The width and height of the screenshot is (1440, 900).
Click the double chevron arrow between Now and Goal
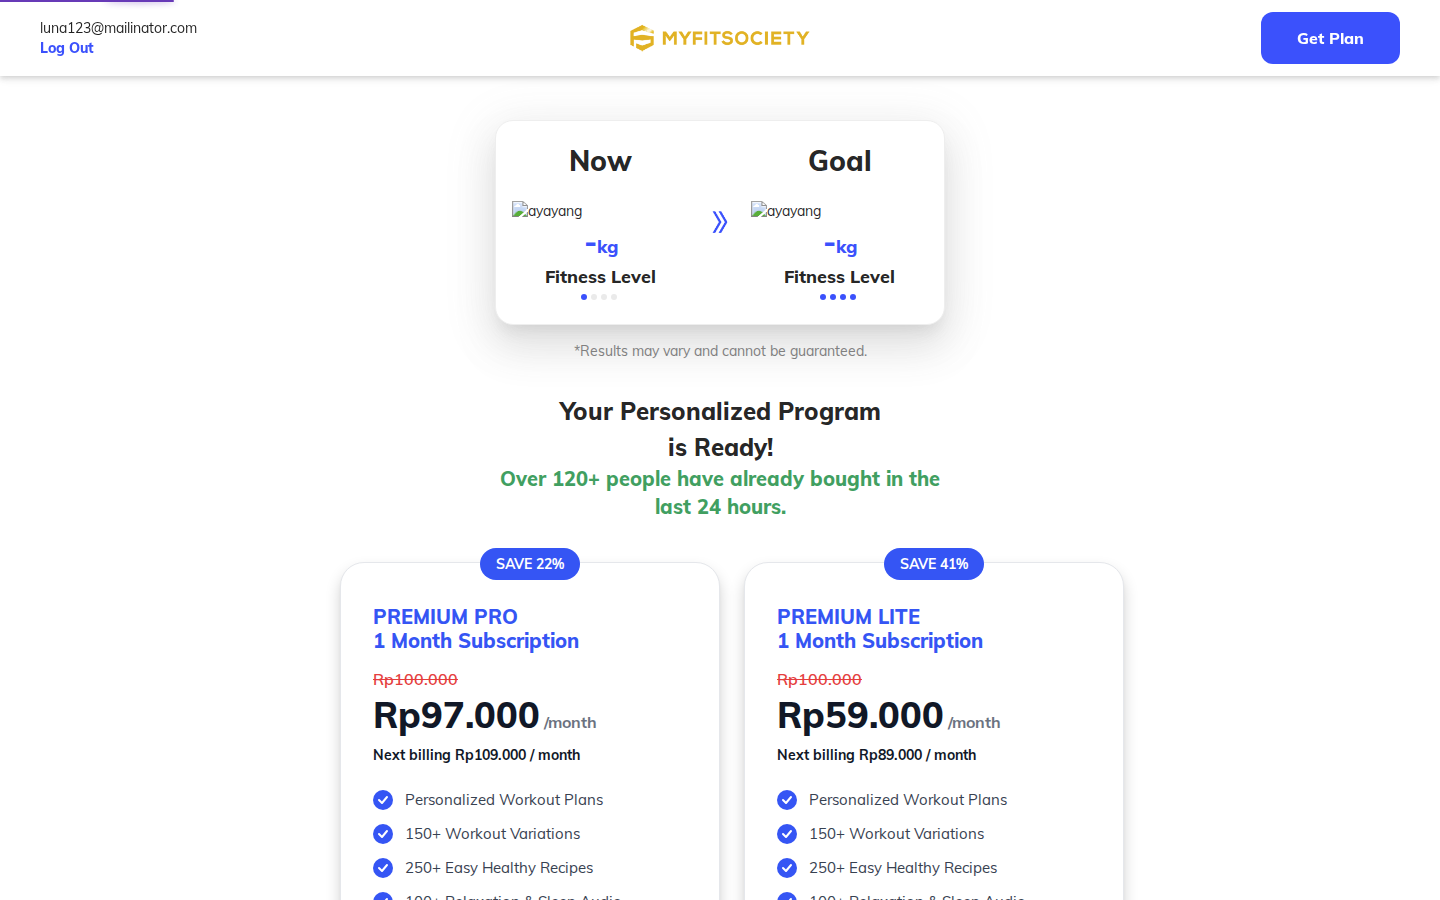coord(720,222)
